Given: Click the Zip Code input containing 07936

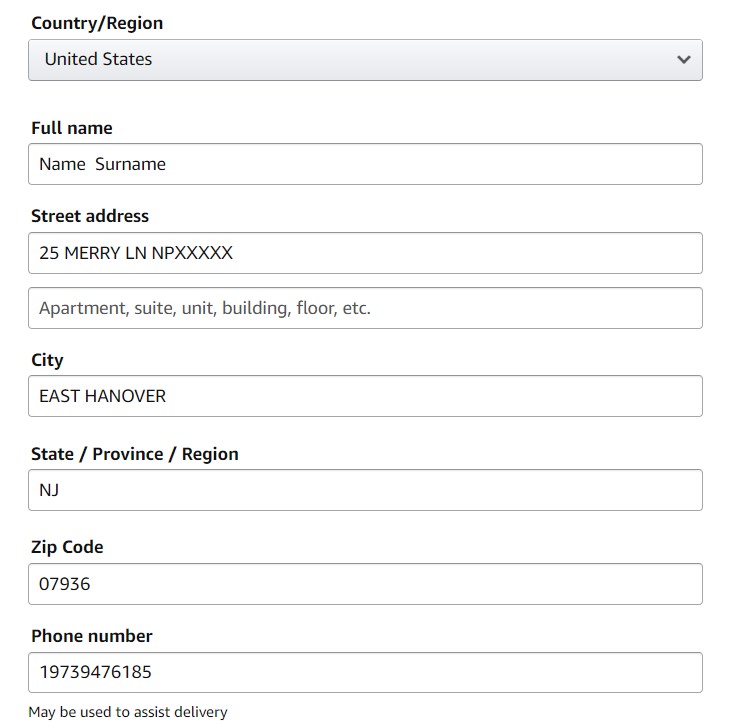Looking at the screenshot, I should tap(365, 584).
